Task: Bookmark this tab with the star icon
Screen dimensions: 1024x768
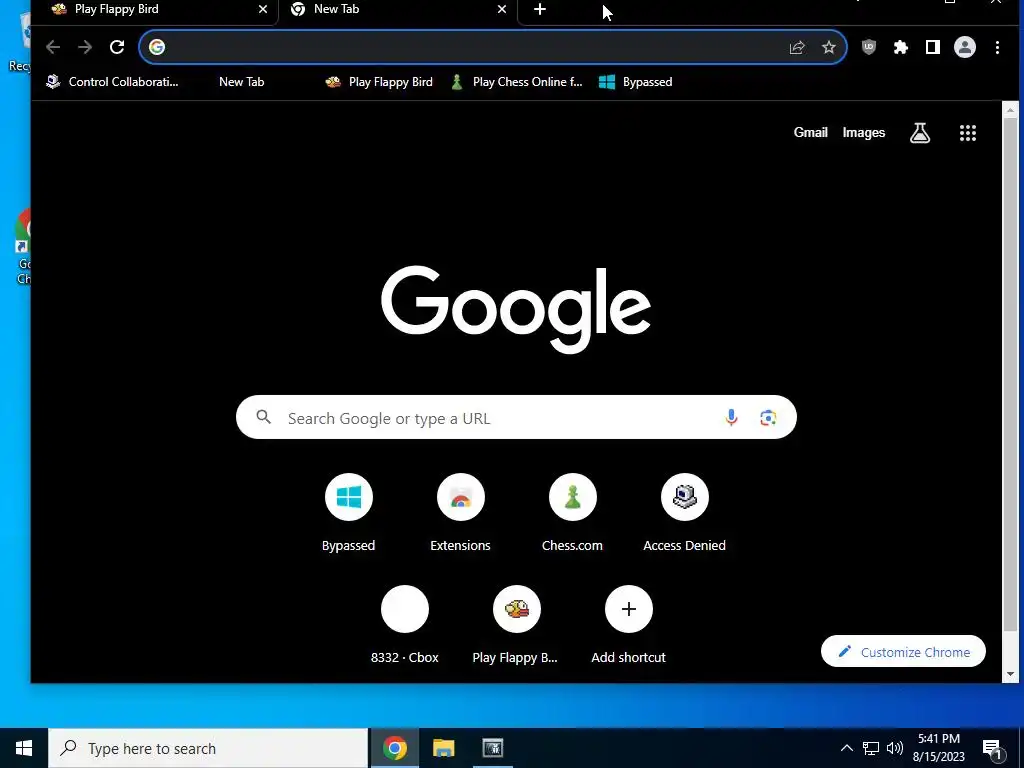Action: [829, 47]
